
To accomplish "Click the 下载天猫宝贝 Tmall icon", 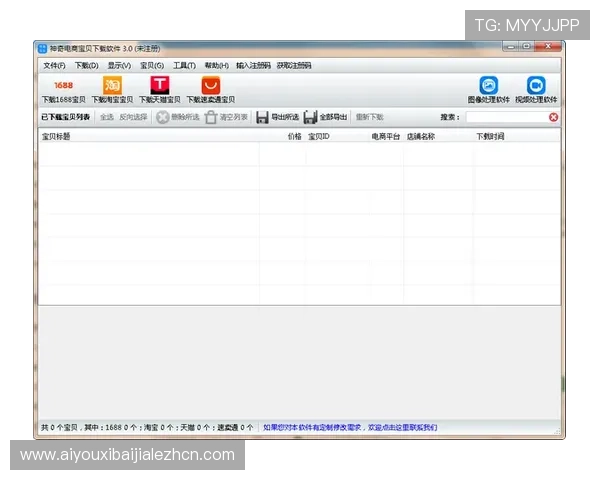I will coord(160,86).
